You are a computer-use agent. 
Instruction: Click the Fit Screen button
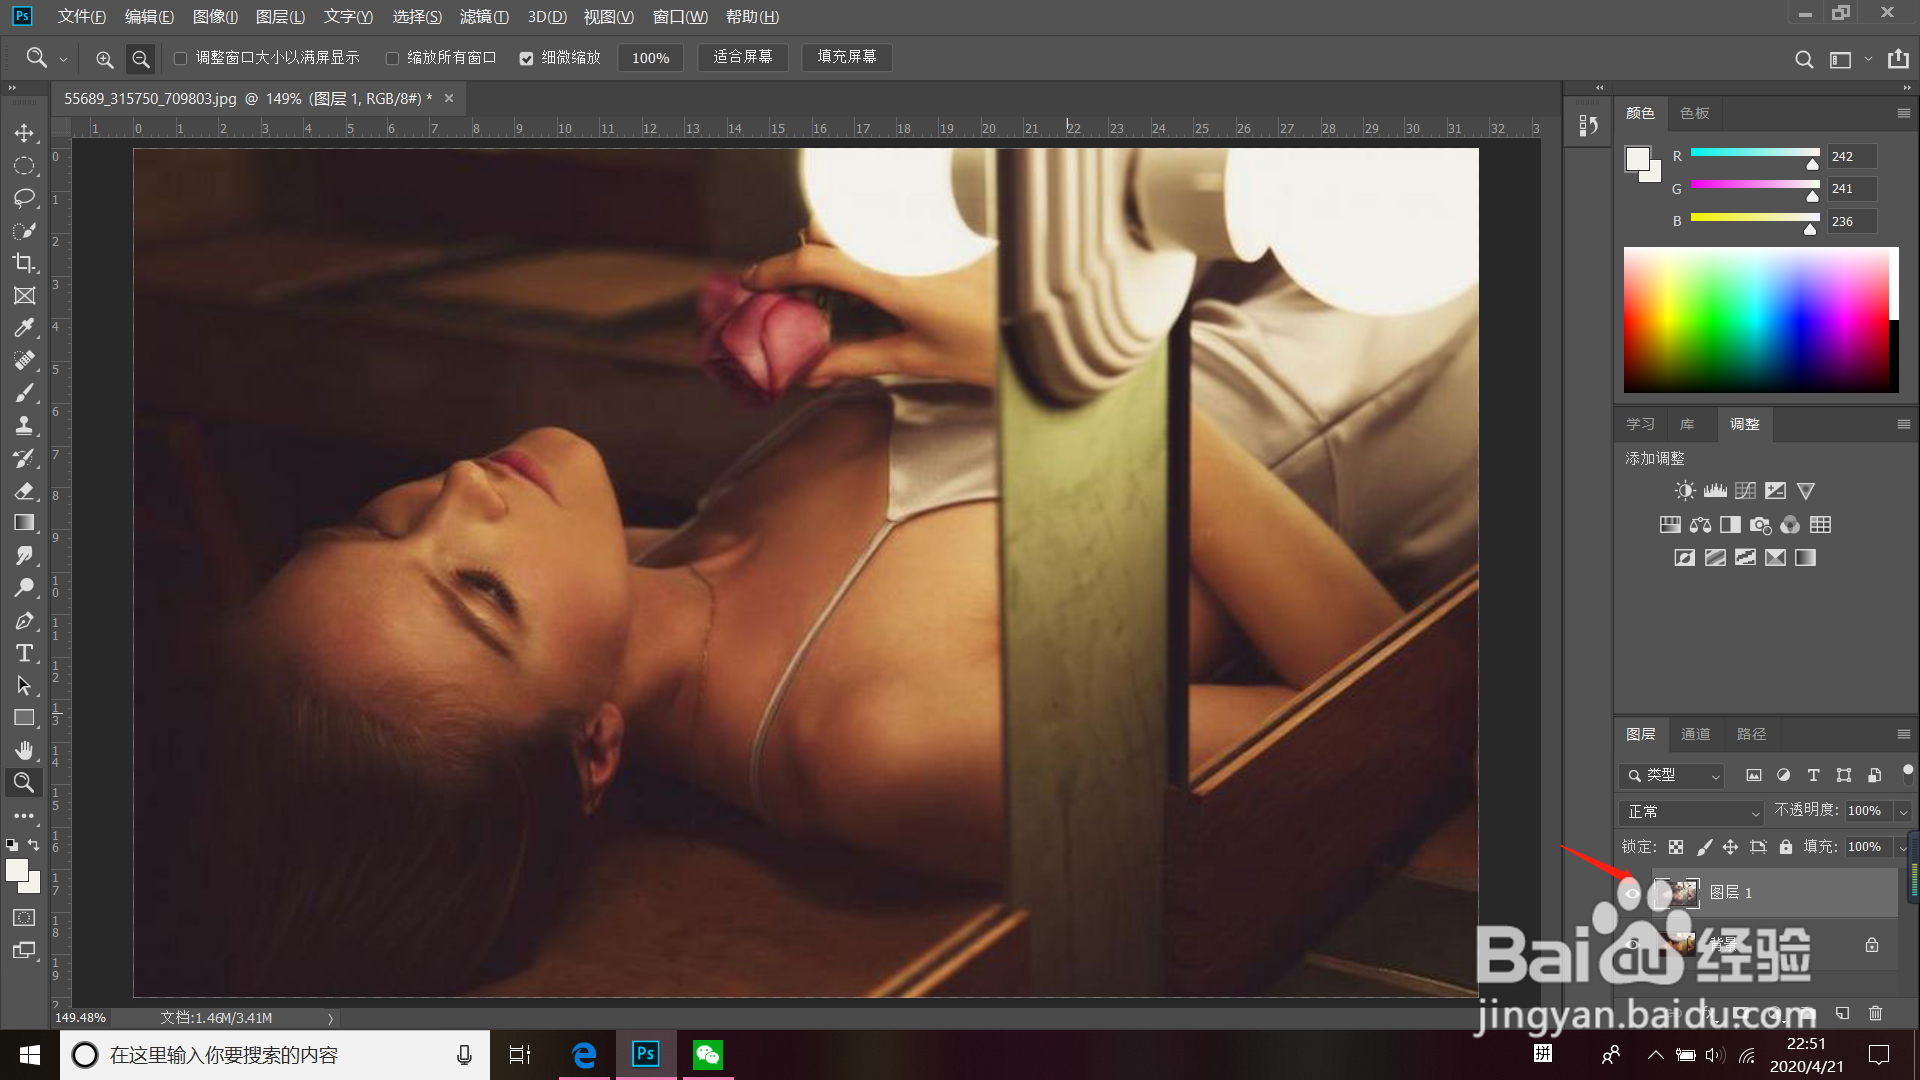click(x=742, y=57)
